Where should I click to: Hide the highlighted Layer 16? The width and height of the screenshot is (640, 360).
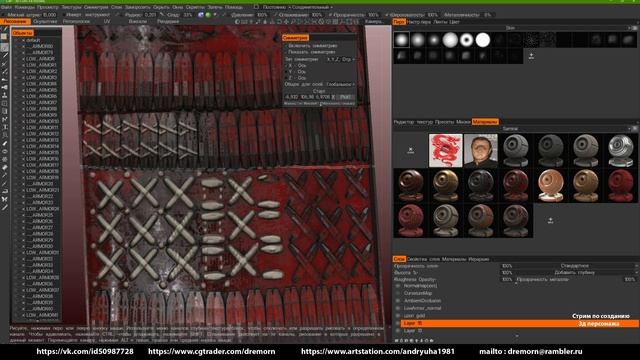point(398,323)
